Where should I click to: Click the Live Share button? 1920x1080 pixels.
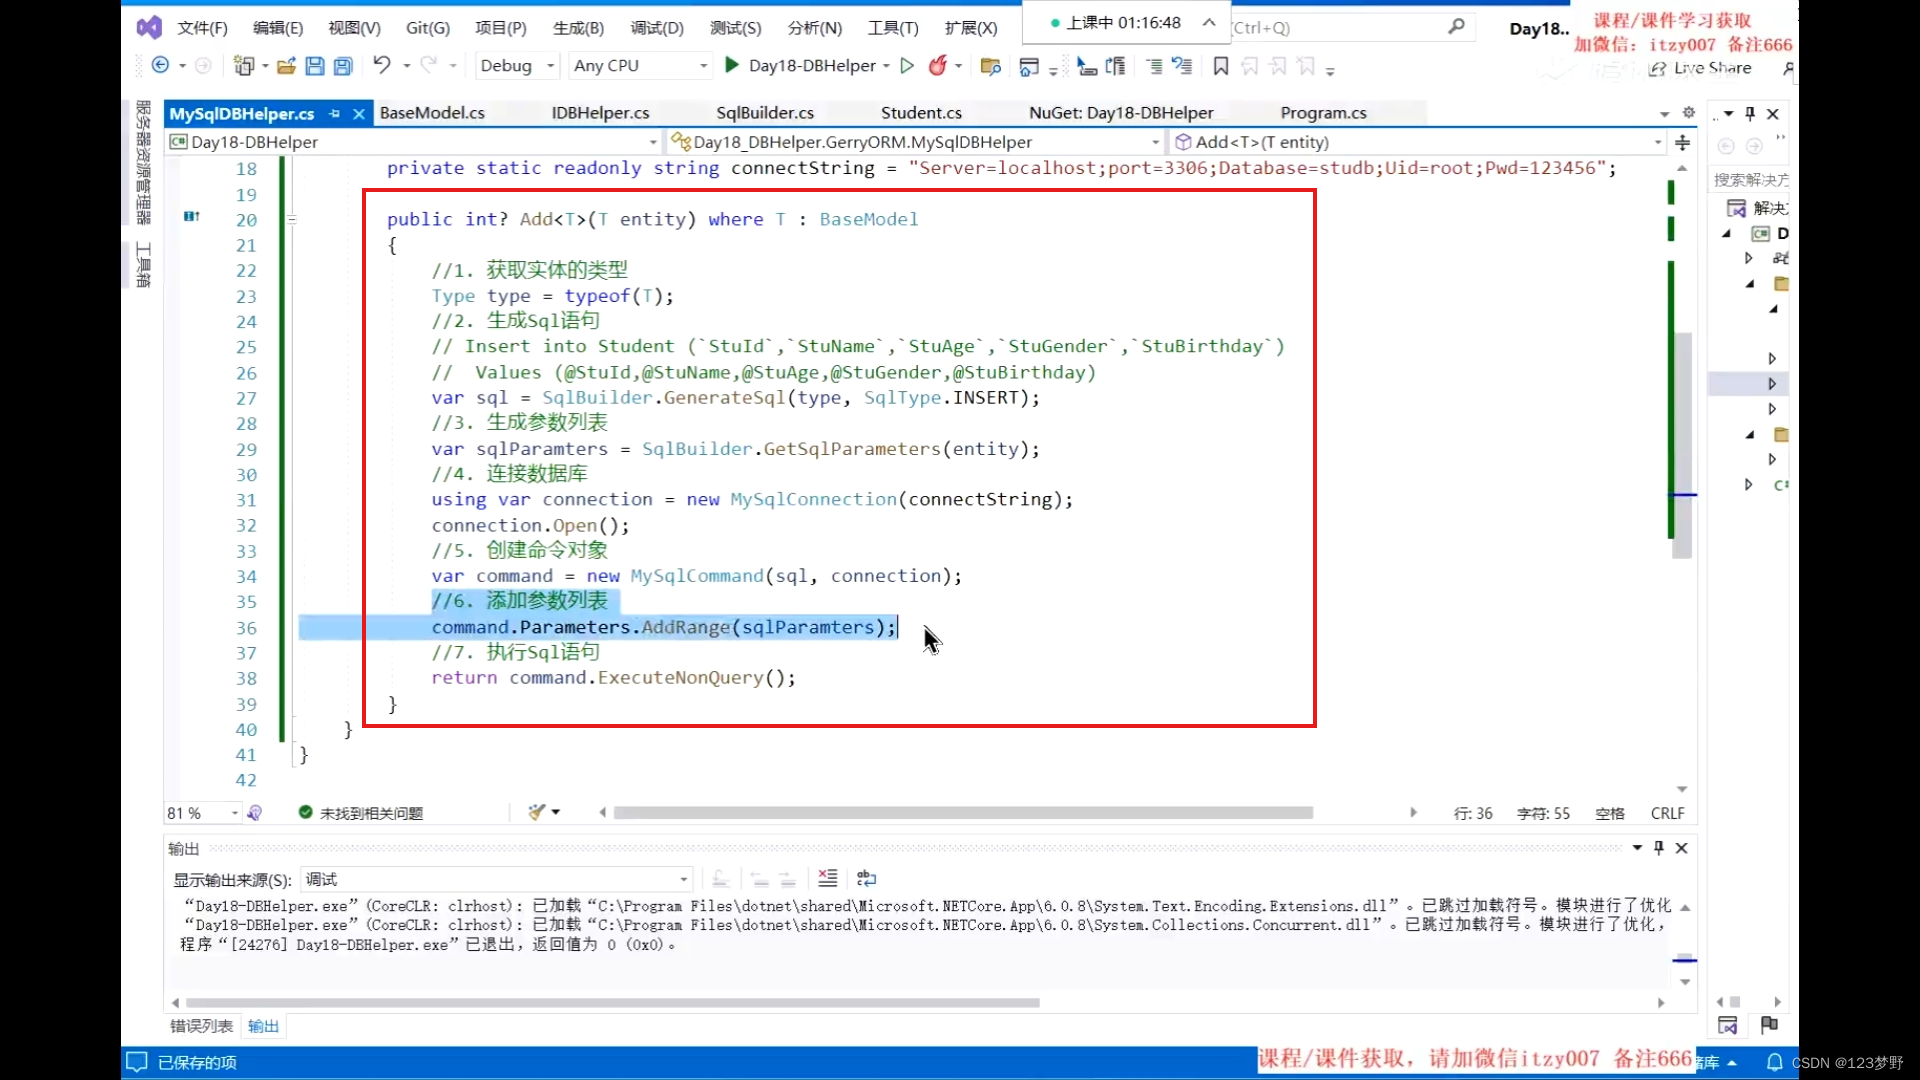click(x=1702, y=68)
